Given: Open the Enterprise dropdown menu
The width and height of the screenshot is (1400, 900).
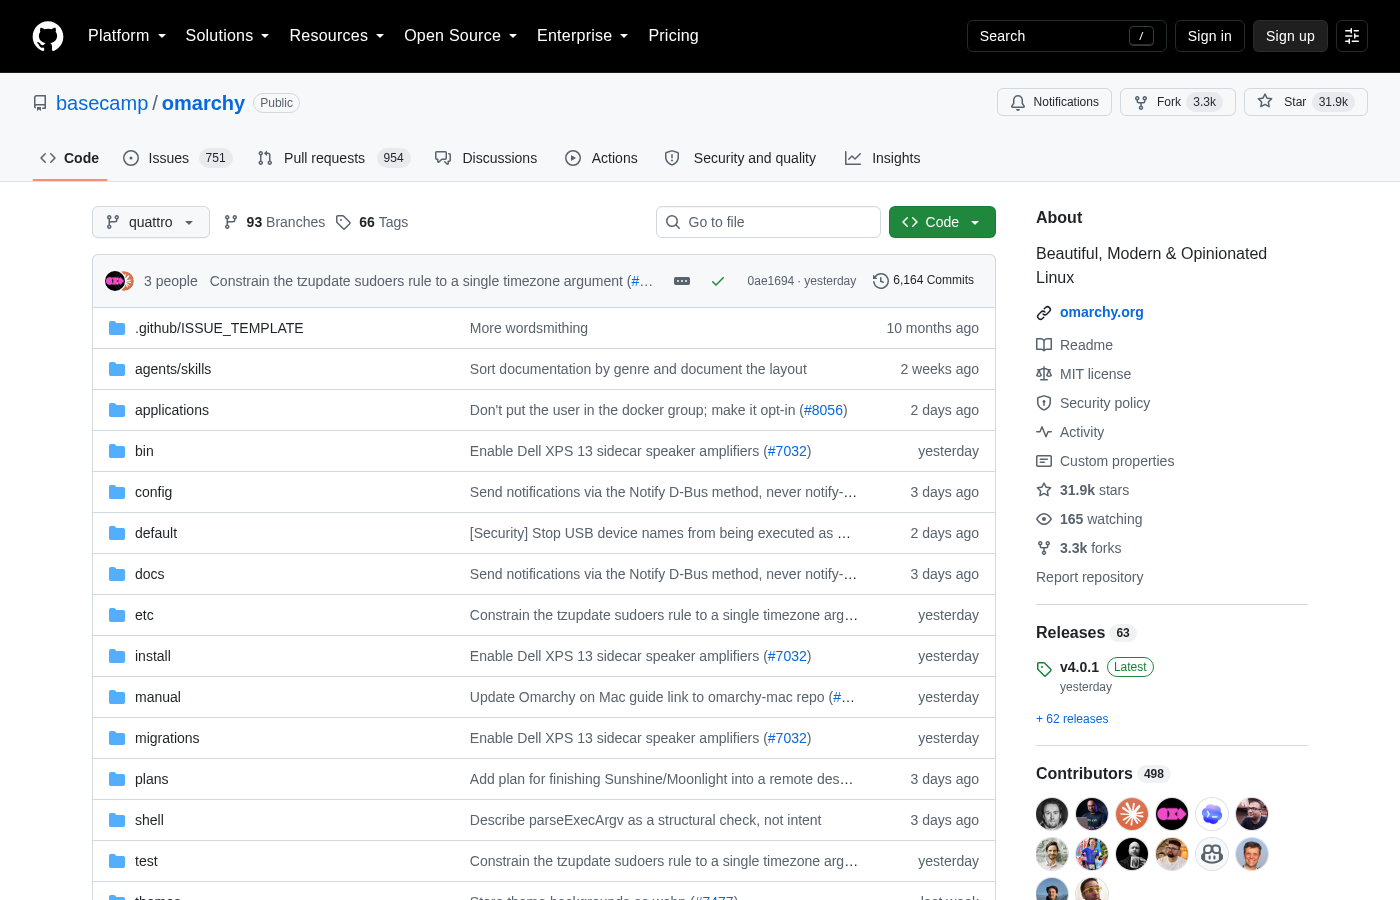Looking at the screenshot, I should coord(583,36).
